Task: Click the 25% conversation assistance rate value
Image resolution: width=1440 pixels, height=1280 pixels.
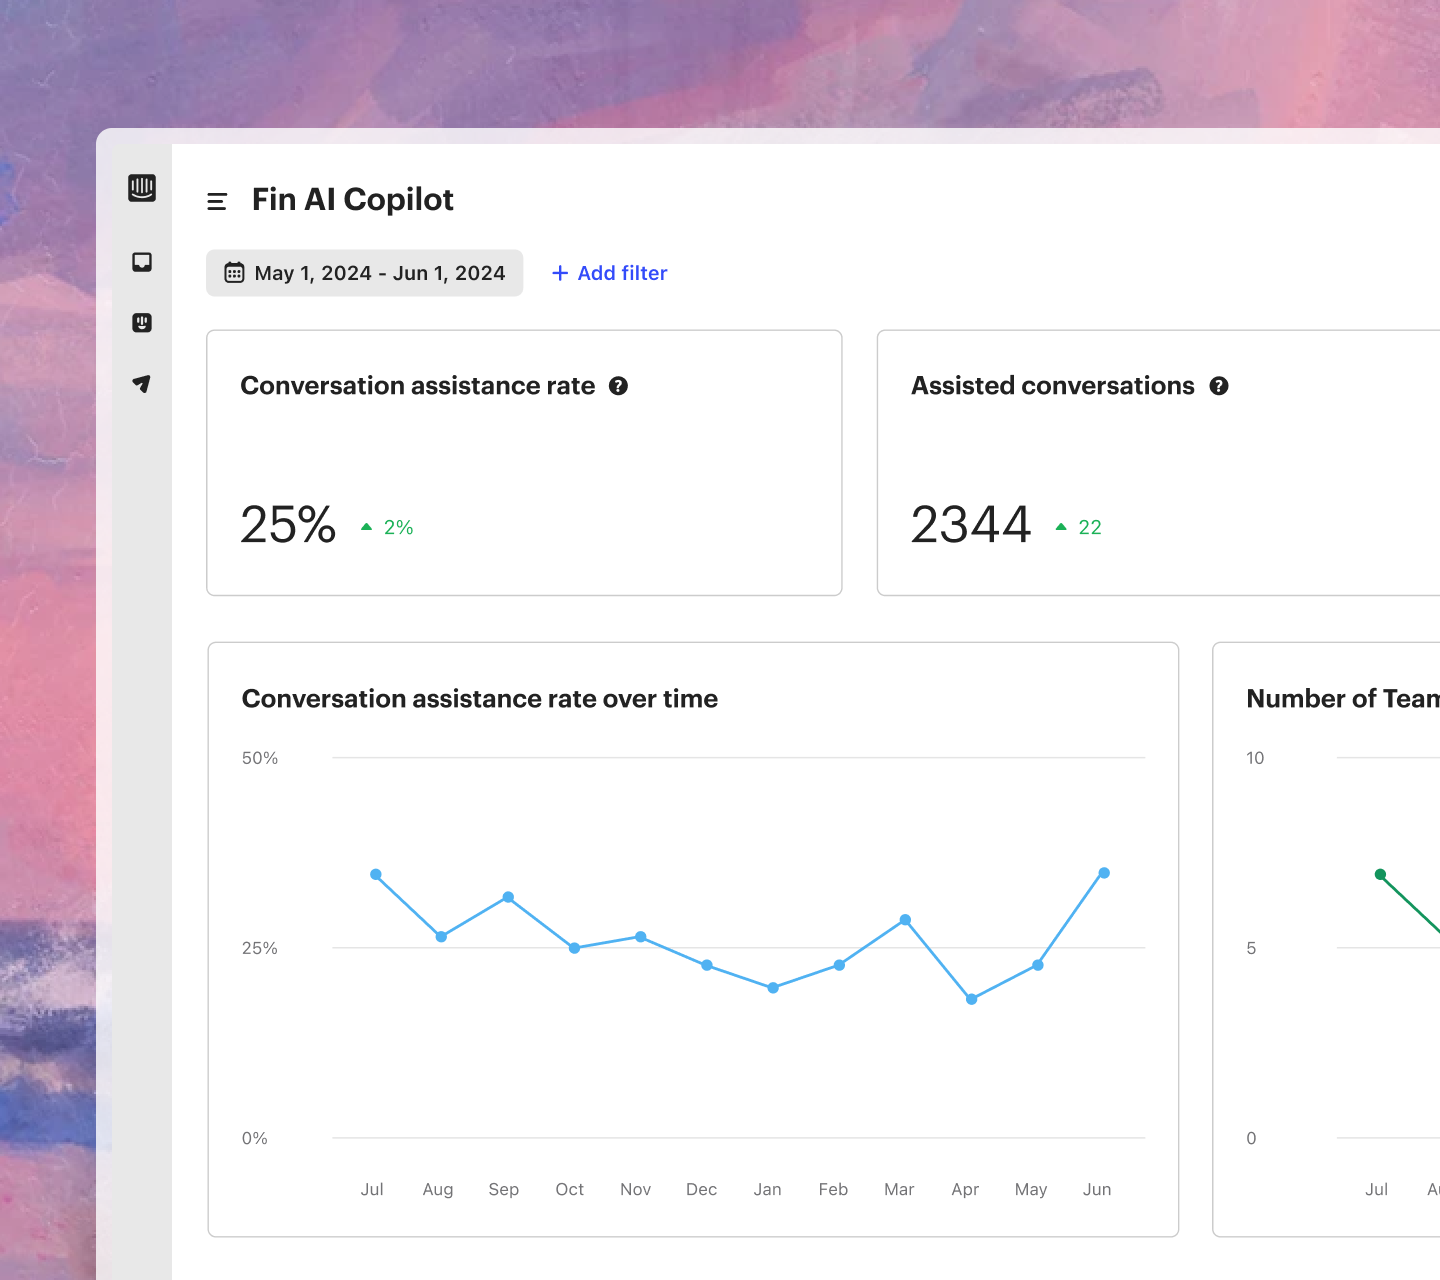Action: pyautogui.click(x=288, y=525)
